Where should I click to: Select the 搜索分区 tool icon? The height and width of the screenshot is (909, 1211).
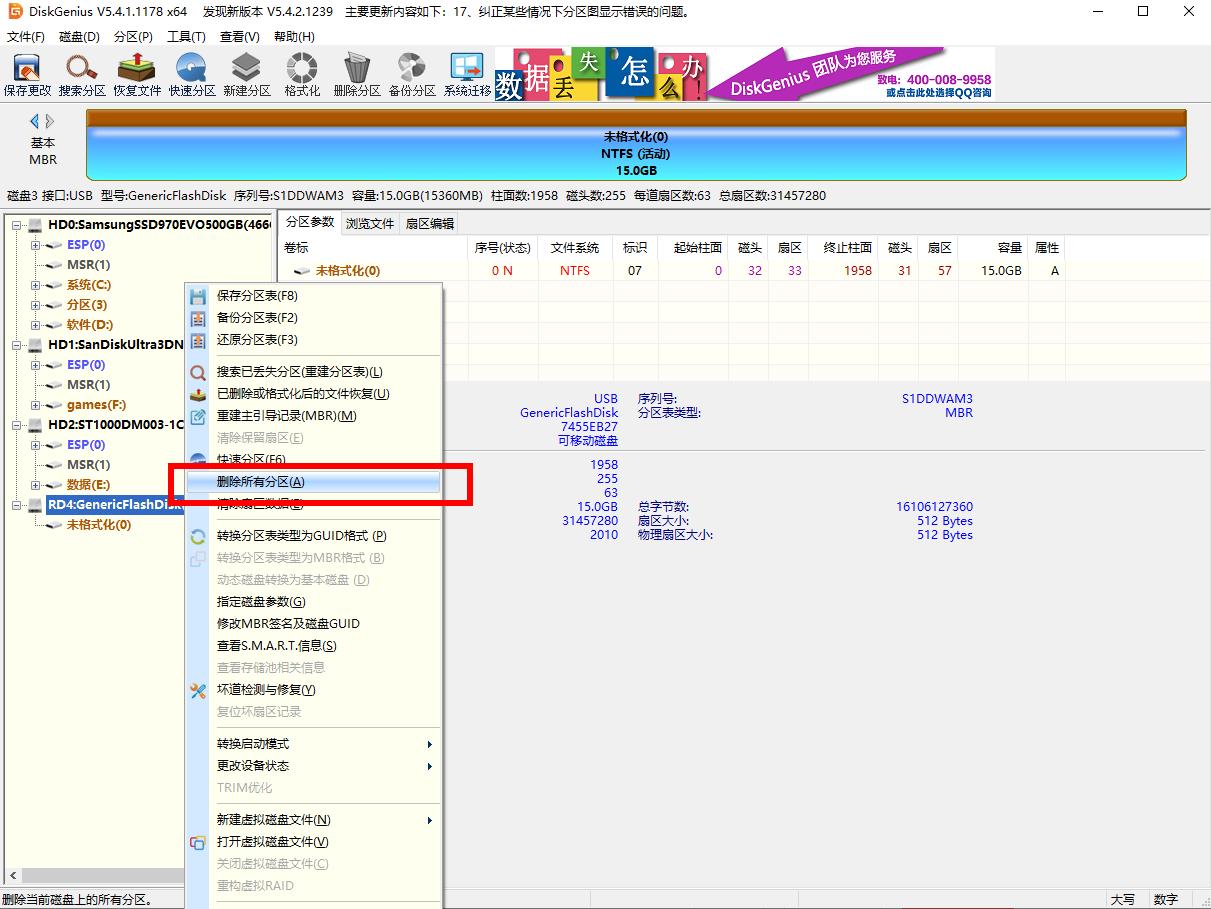point(82,73)
